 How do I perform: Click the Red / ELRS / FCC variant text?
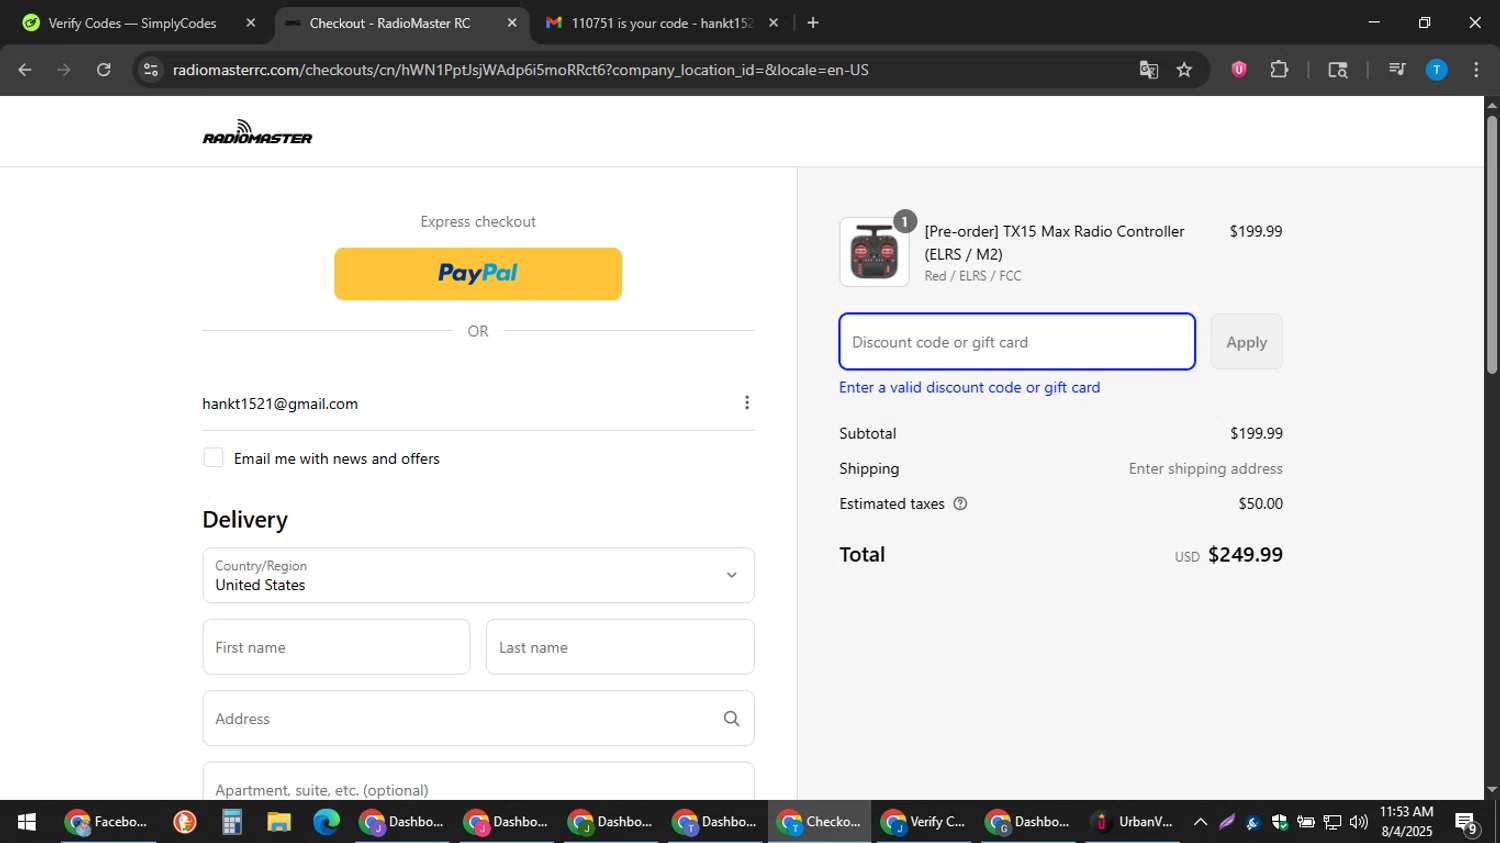click(972, 276)
